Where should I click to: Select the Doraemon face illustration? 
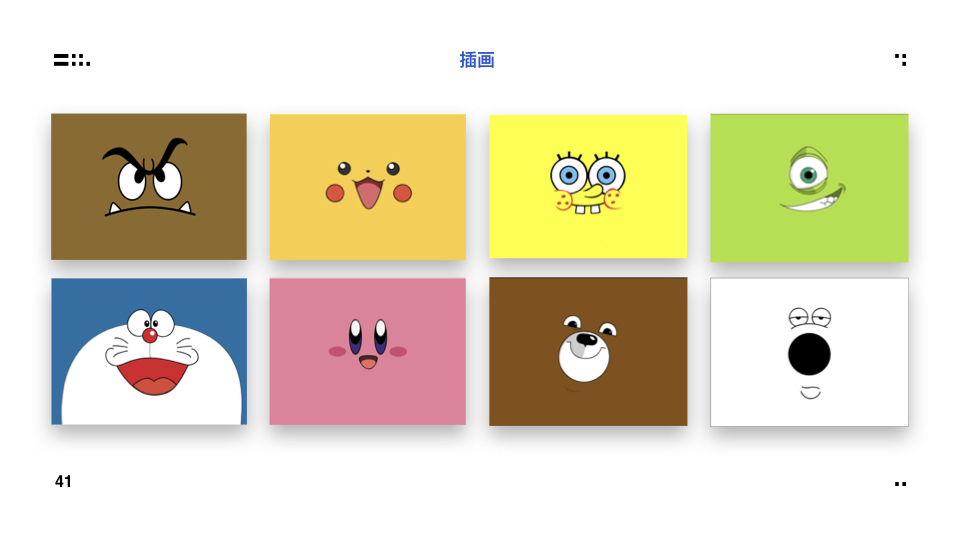(149, 351)
